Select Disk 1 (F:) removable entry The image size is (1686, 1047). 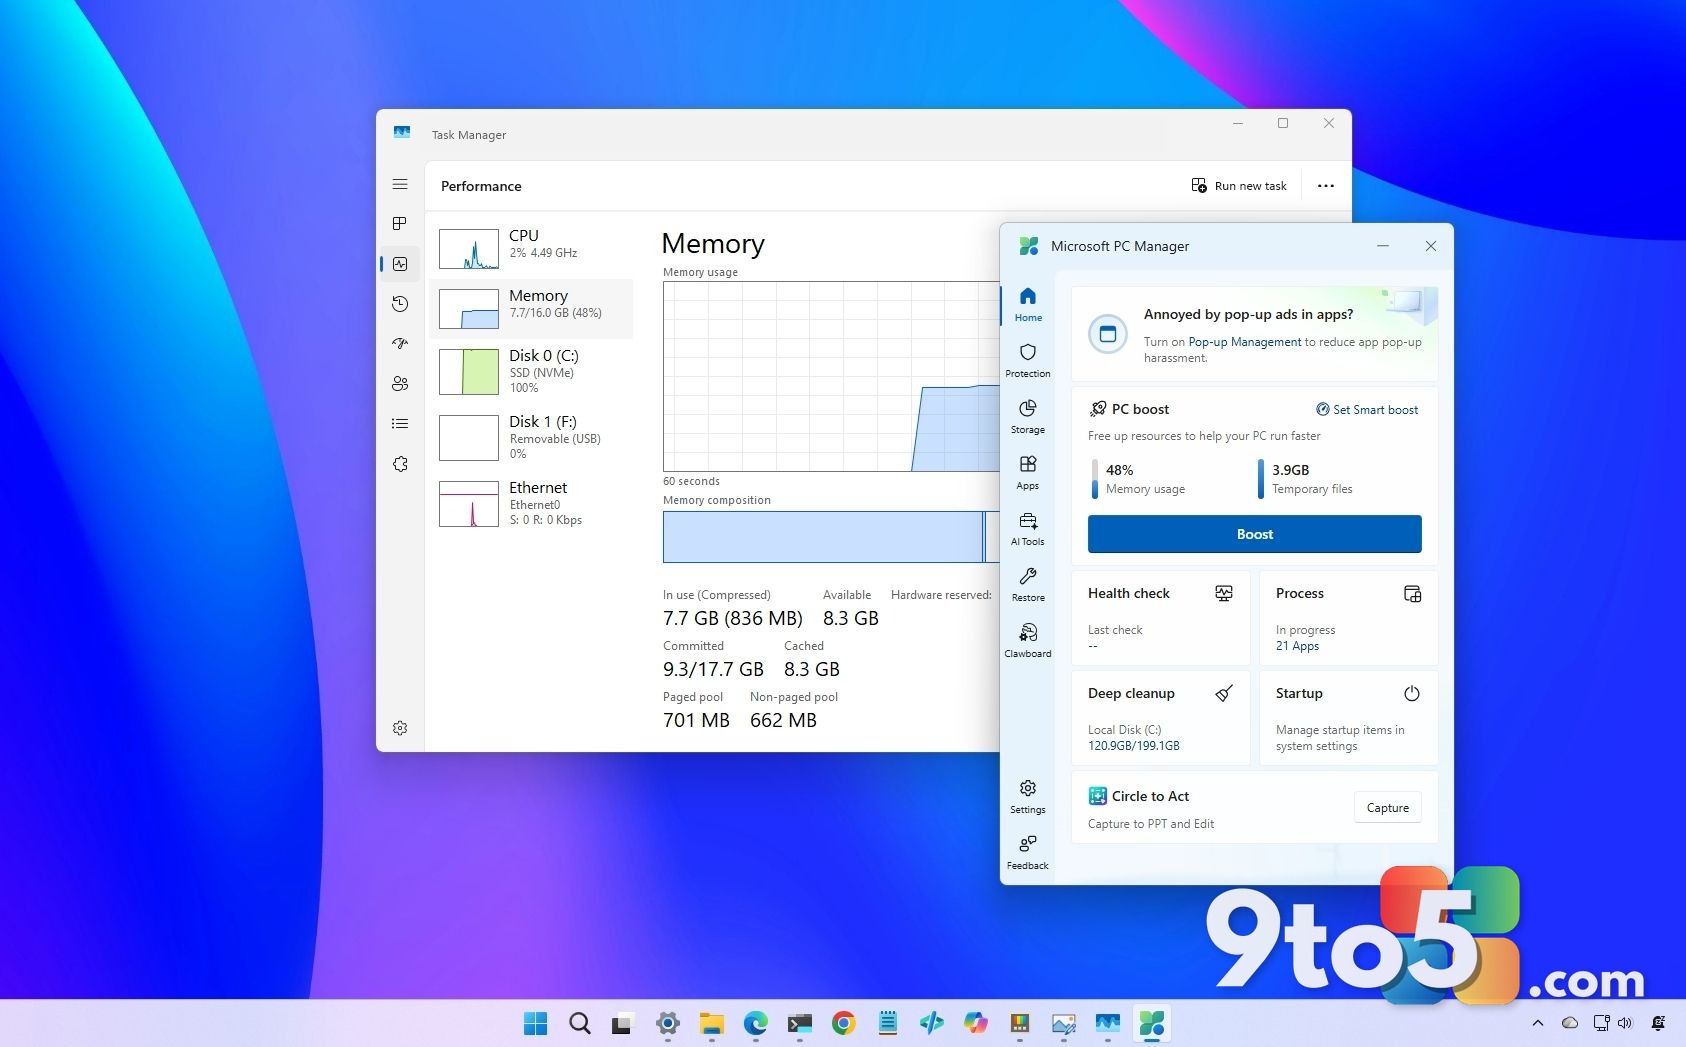point(532,437)
